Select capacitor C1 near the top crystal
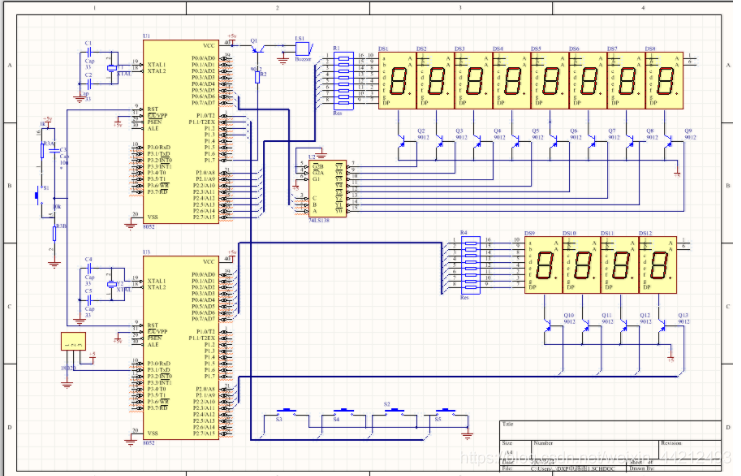Viewport: 741px width, 476px height. tap(88, 52)
